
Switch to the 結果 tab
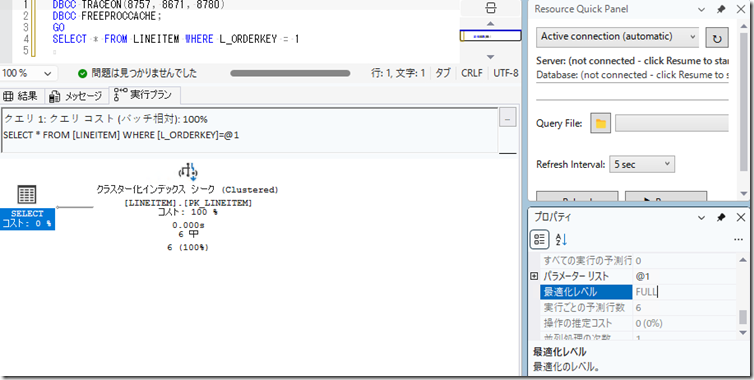tap(22, 96)
